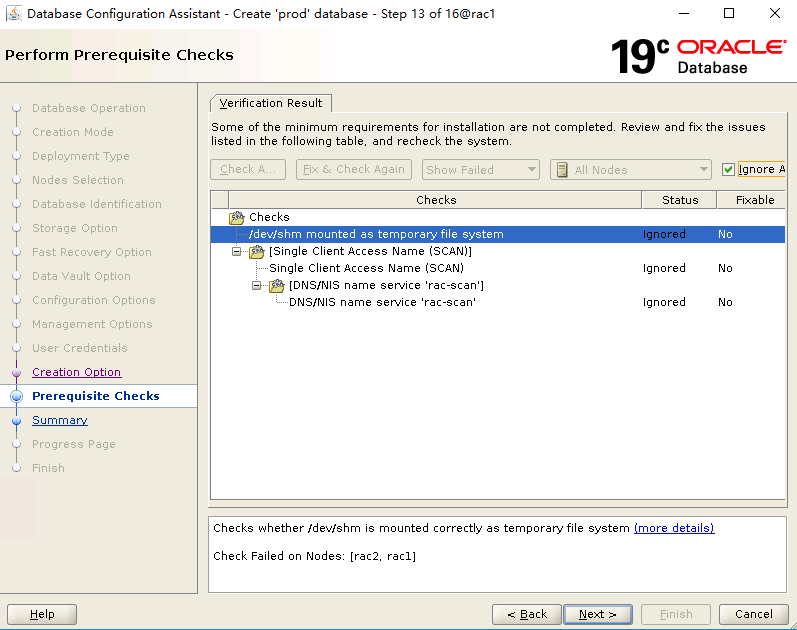
Task: Click the Database Operation step
Action: coord(88,108)
